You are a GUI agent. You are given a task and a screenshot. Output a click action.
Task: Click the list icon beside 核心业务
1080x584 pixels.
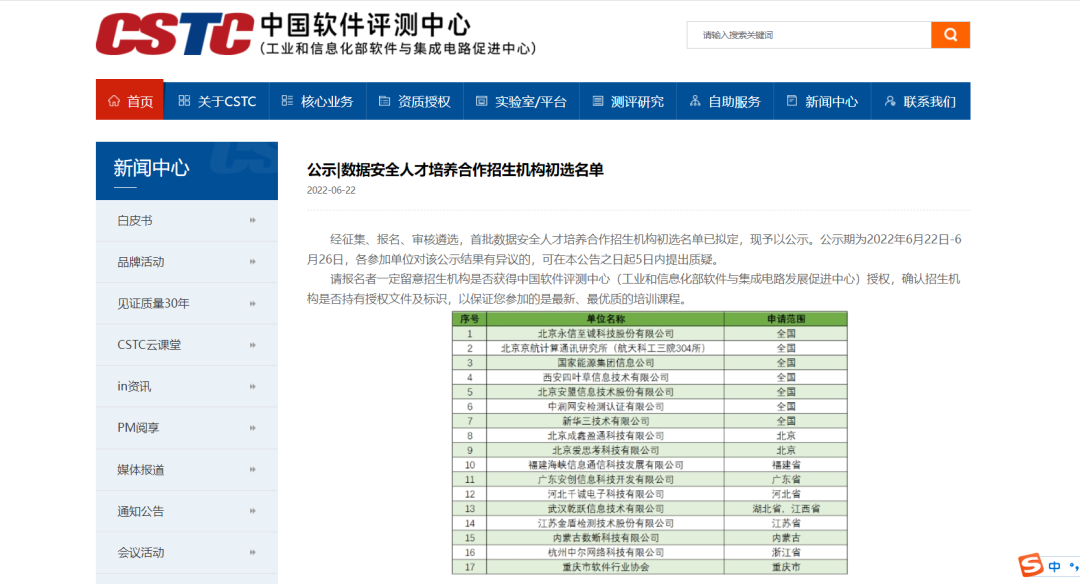point(286,100)
